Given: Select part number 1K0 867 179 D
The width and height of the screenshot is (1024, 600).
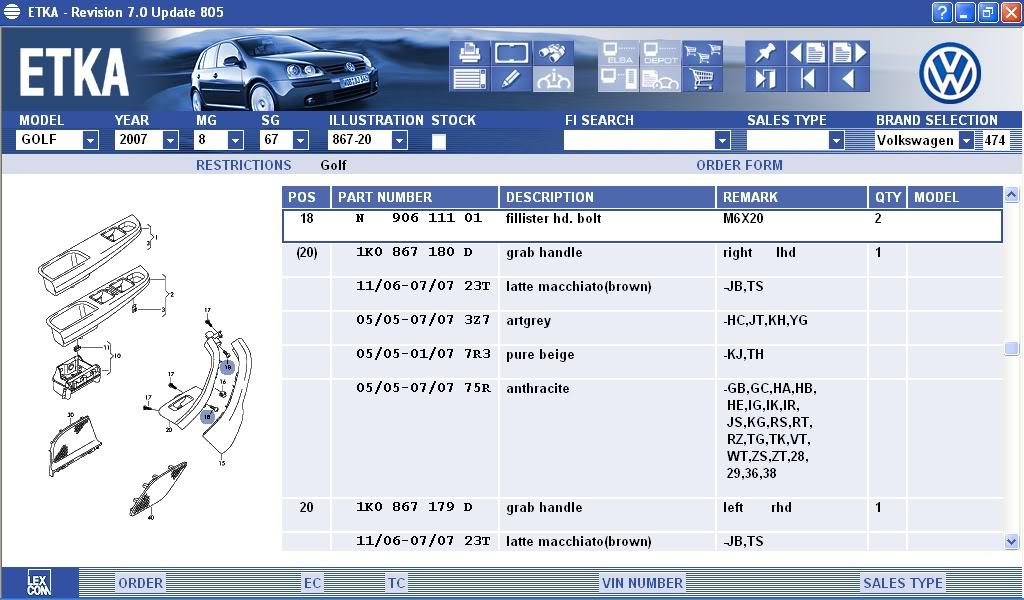Looking at the screenshot, I should 414,507.
